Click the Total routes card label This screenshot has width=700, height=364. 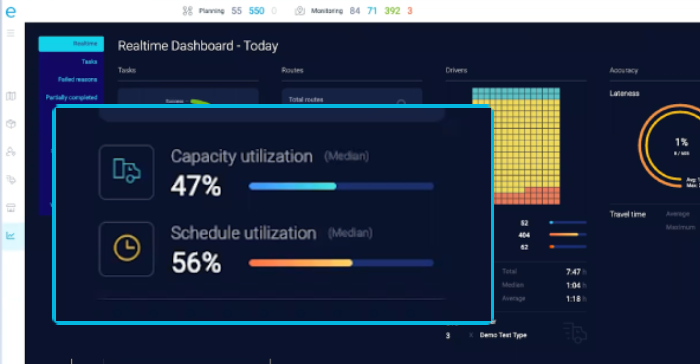306,100
